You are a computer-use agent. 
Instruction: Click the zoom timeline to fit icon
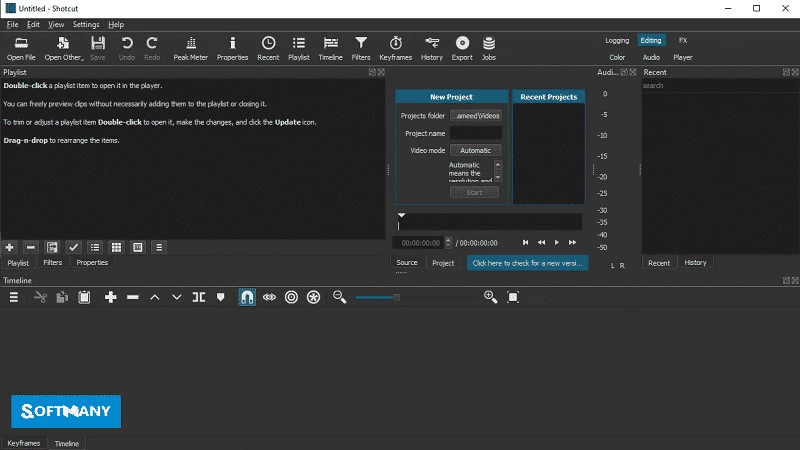point(513,297)
